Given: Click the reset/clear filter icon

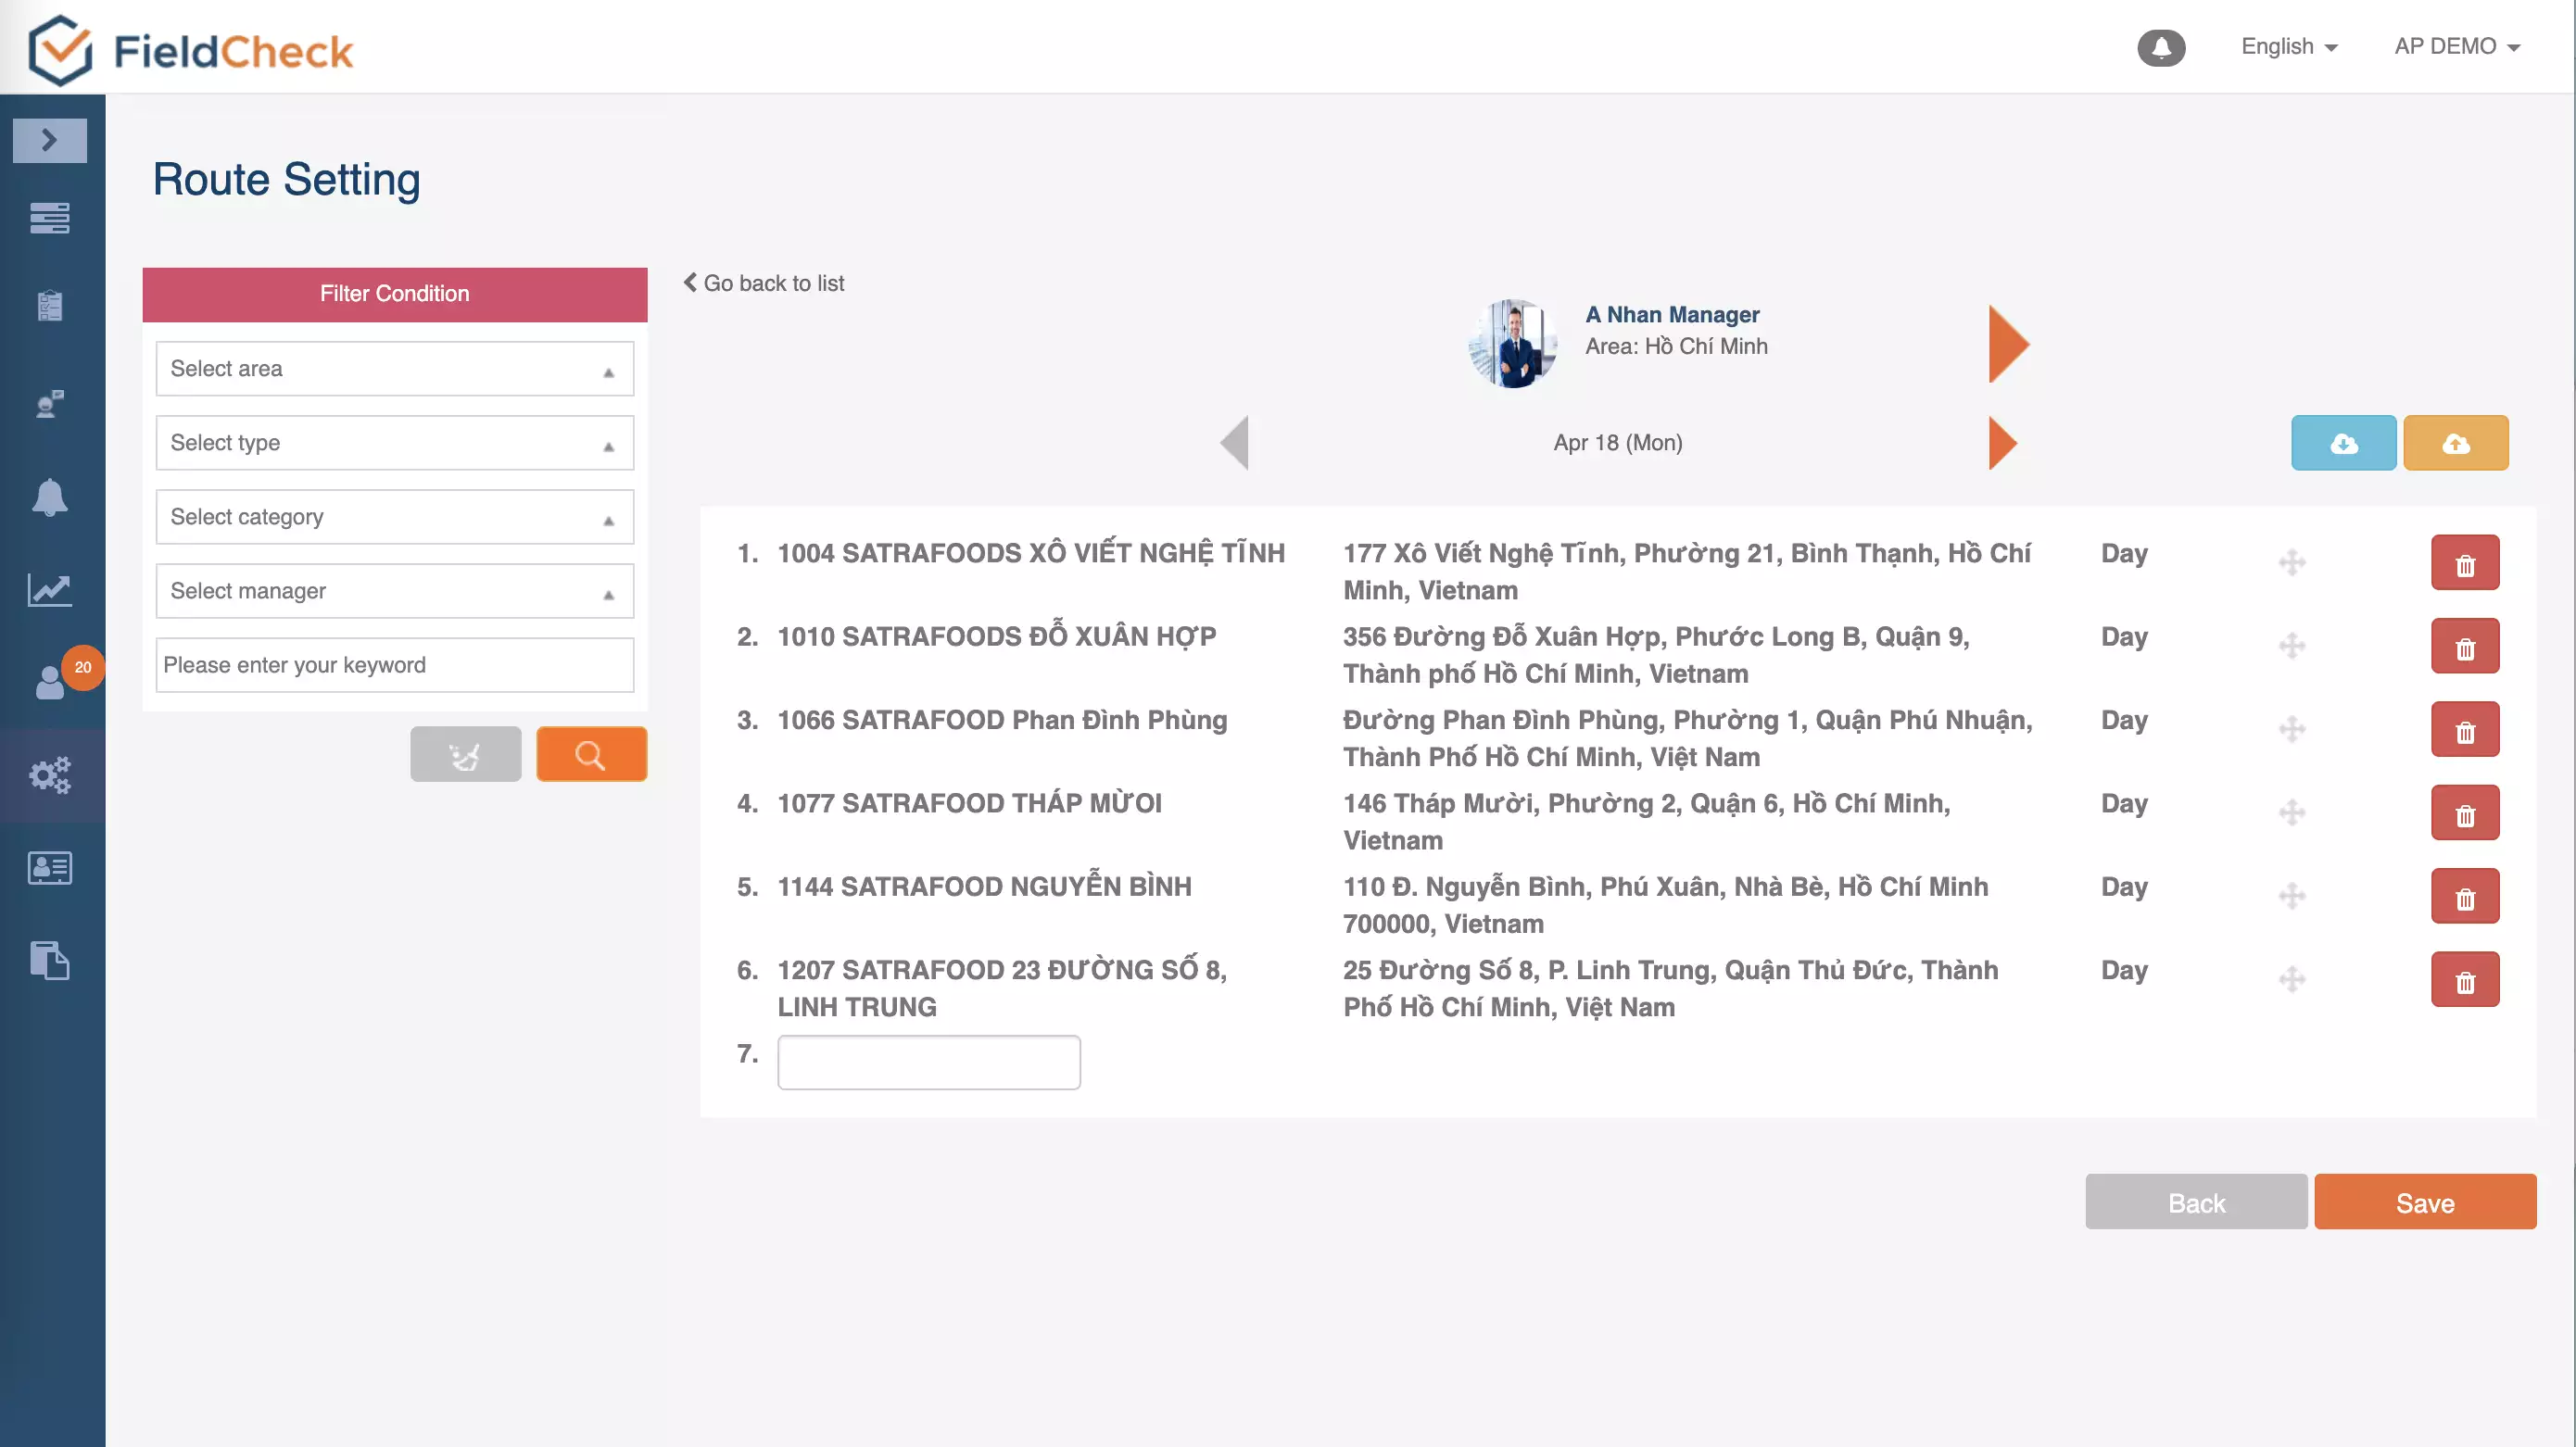Looking at the screenshot, I should pos(465,755).
